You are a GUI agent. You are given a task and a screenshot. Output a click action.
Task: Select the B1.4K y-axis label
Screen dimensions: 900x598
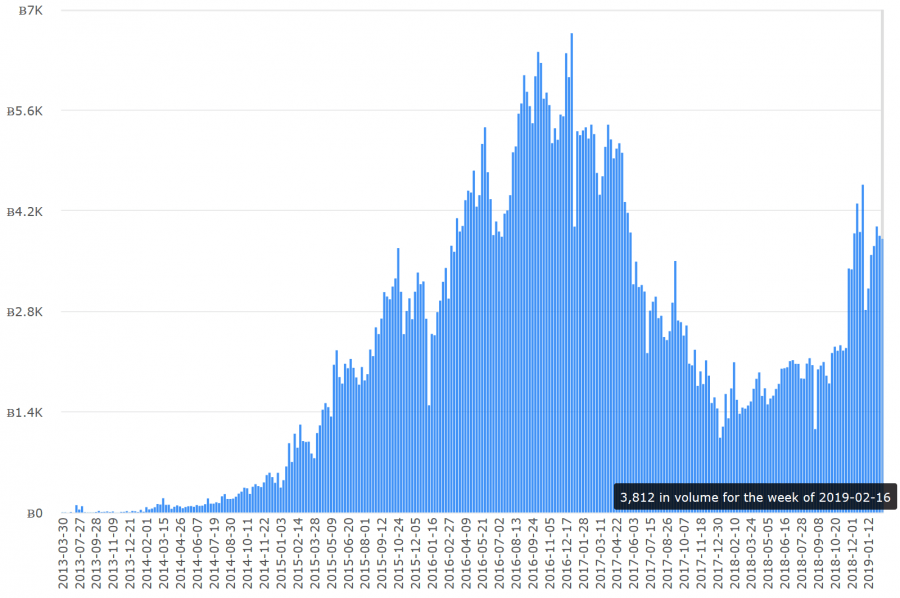pos(25,413)
